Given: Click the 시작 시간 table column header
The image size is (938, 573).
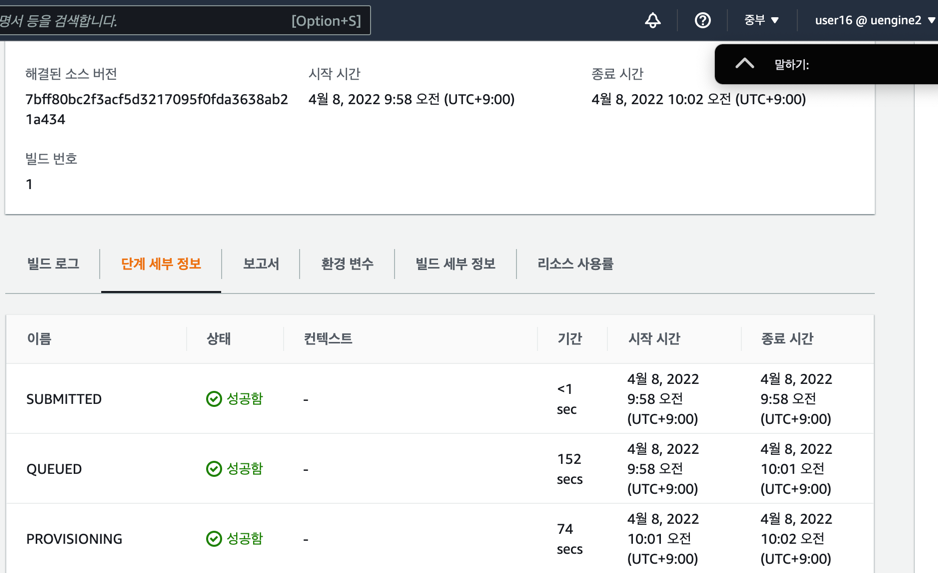Looking at the screenshot, I should [654, 339].
